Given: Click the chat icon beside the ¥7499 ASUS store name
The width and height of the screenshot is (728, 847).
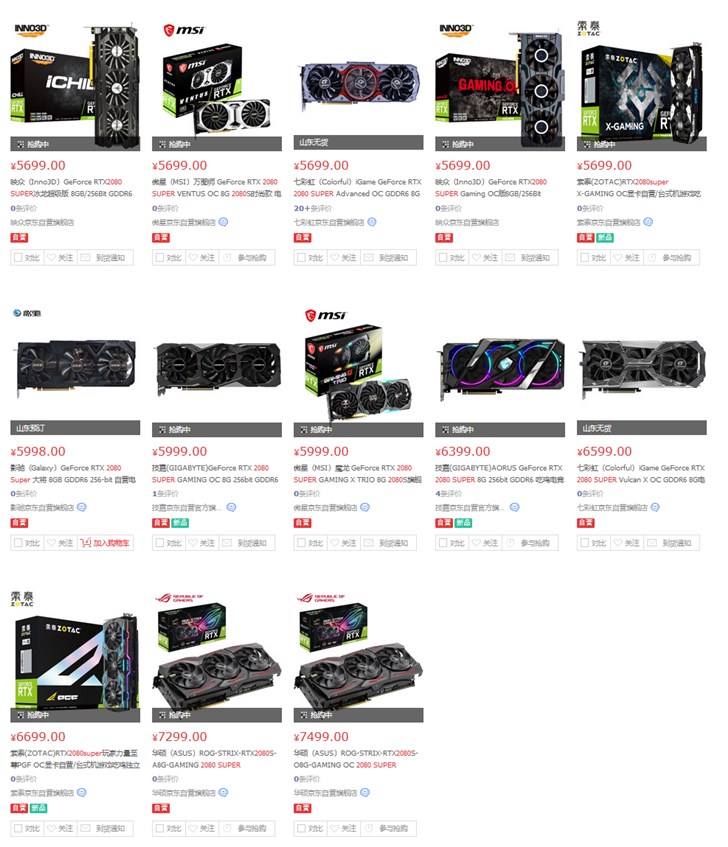Looking at the screenshot, I should point(365,792).
